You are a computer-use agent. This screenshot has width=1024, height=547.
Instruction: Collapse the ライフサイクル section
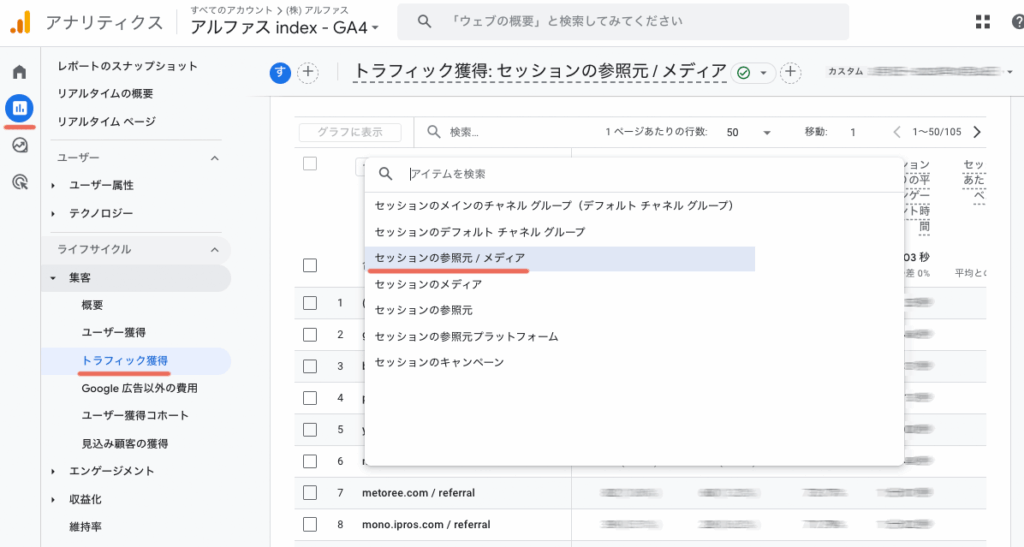point(214,250)
